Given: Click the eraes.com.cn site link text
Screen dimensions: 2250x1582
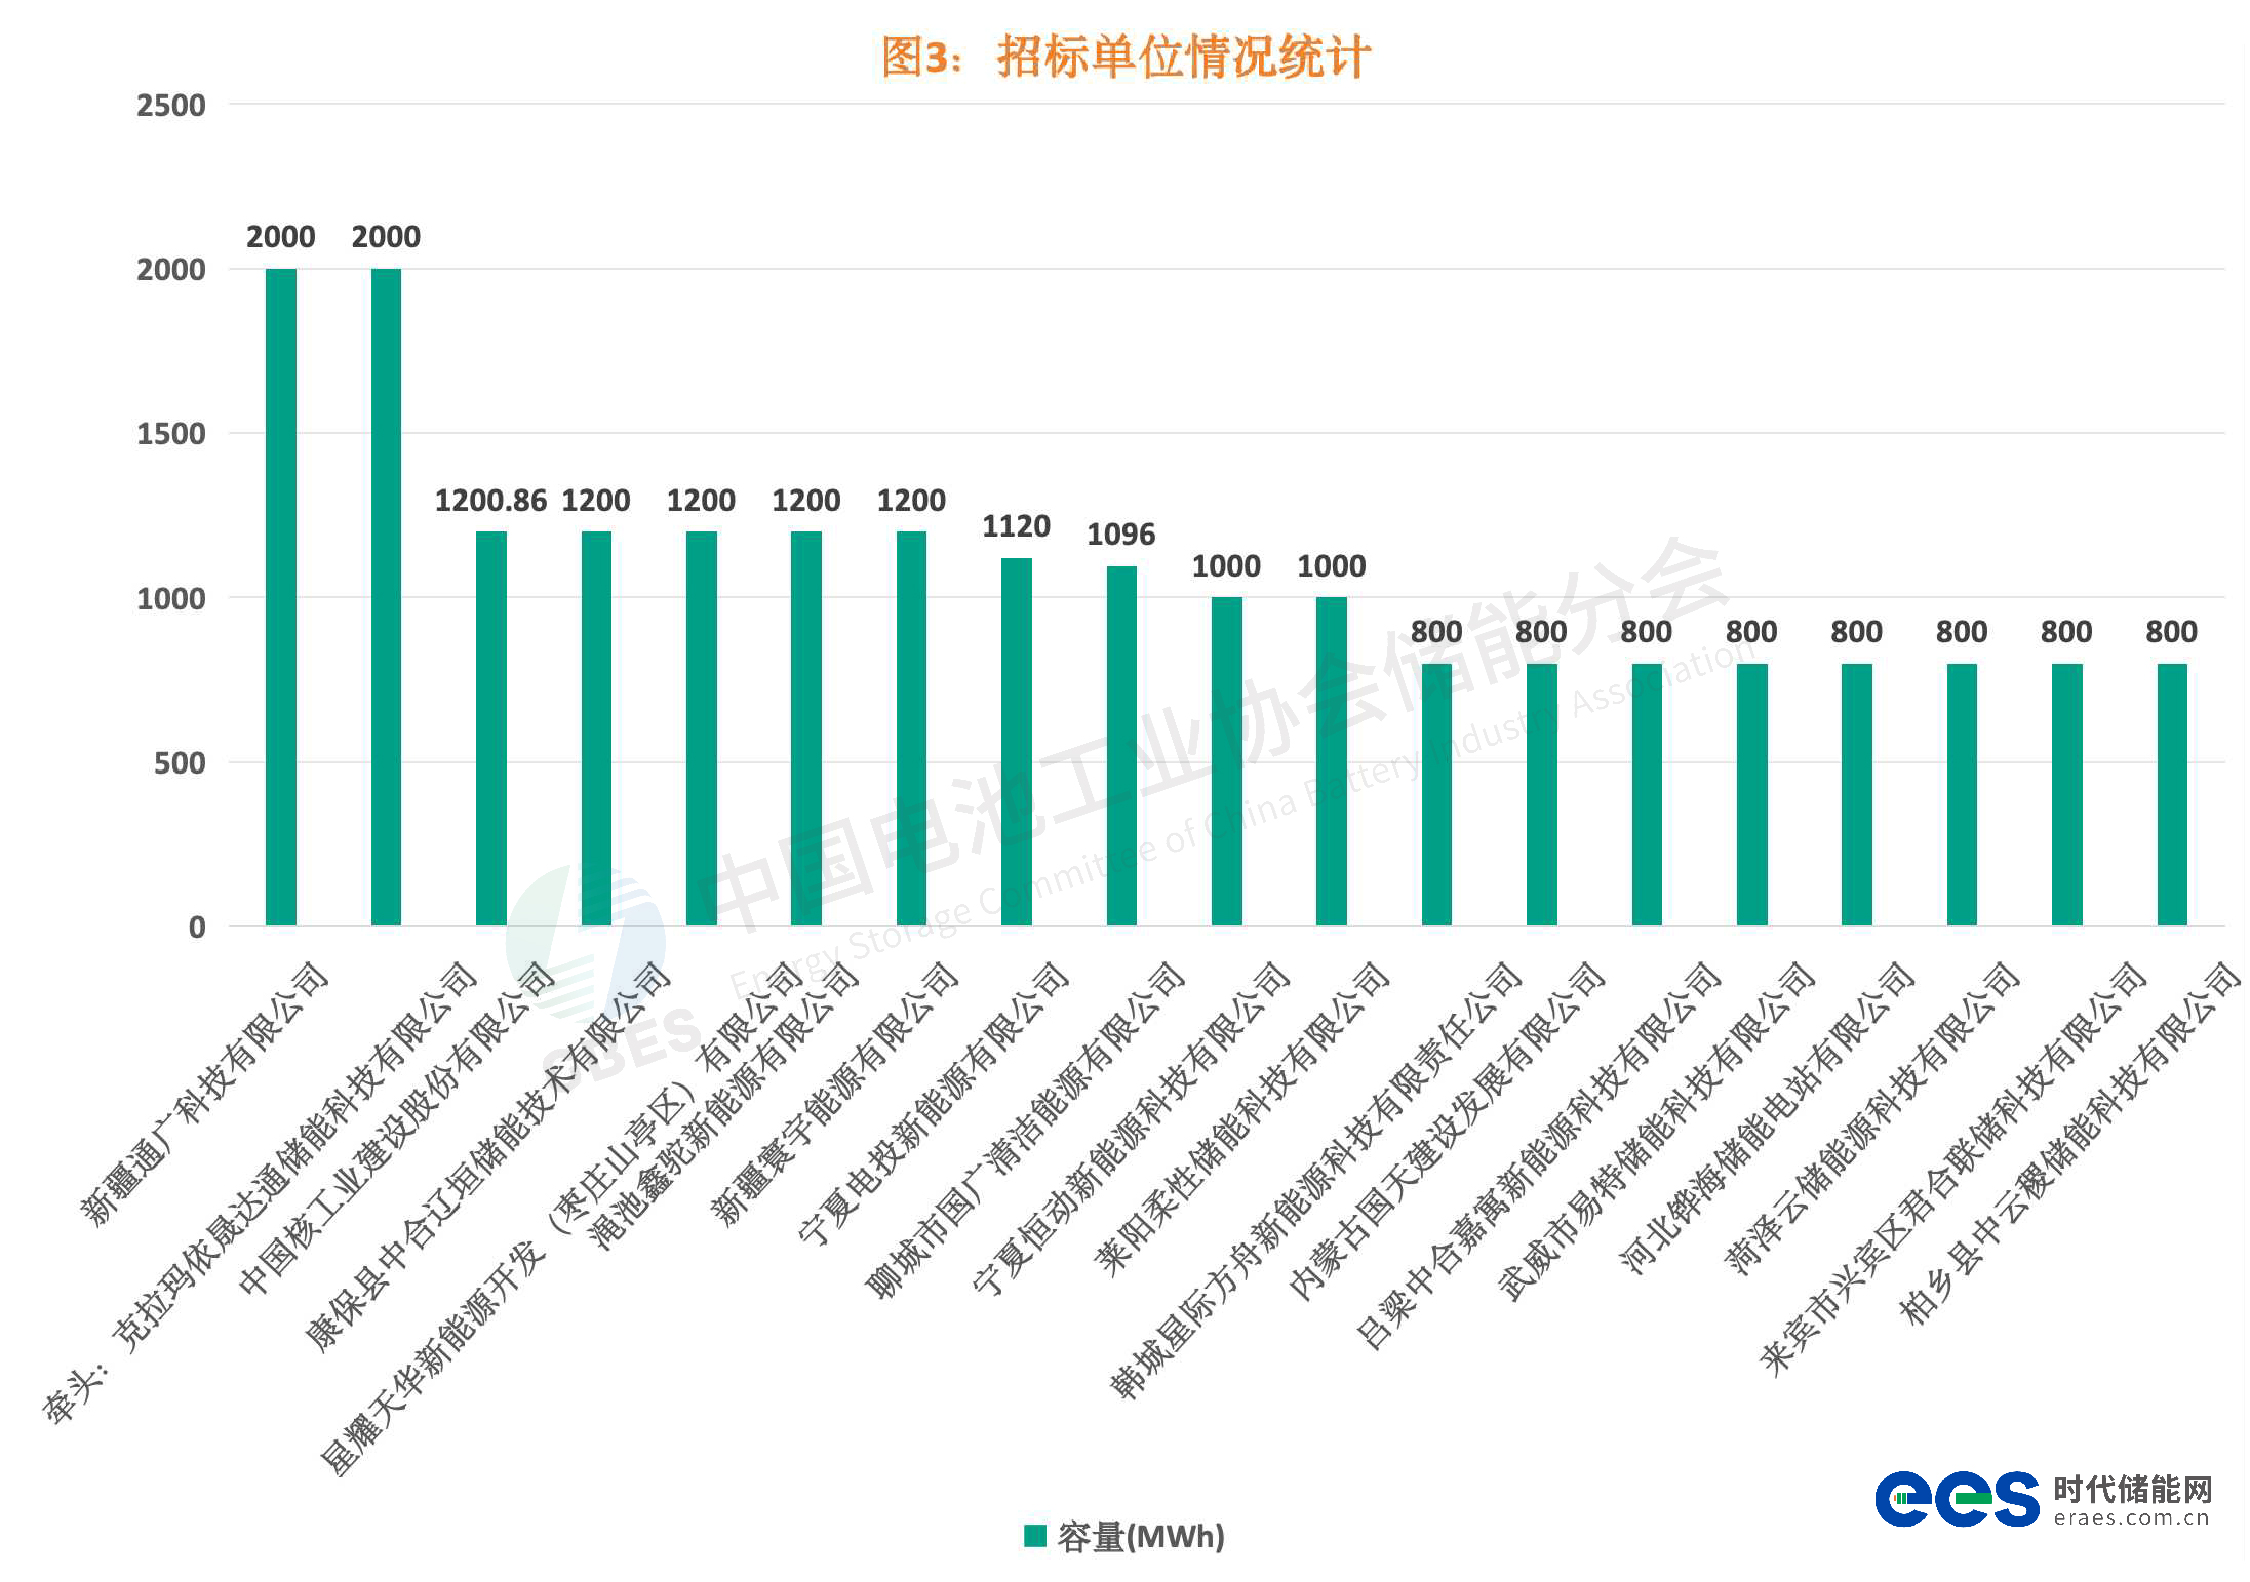Looking at the screenshot, I should [2131, 1518].
